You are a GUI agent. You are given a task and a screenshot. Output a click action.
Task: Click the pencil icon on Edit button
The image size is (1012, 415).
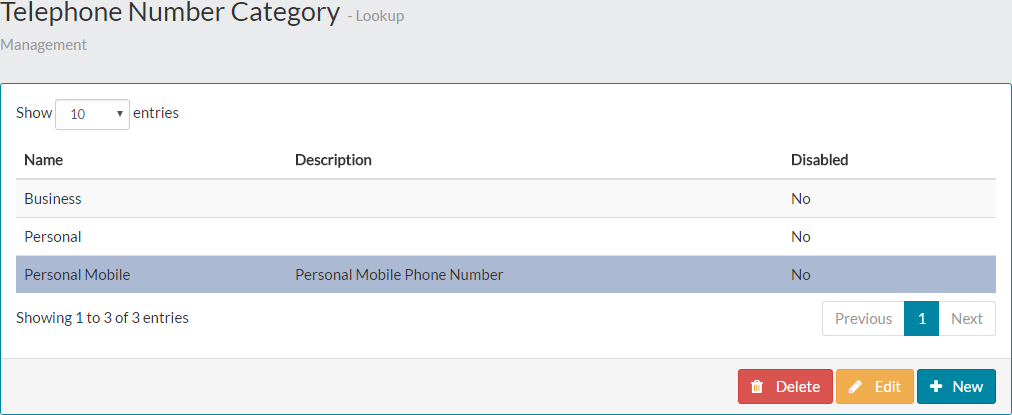[855, 387]
